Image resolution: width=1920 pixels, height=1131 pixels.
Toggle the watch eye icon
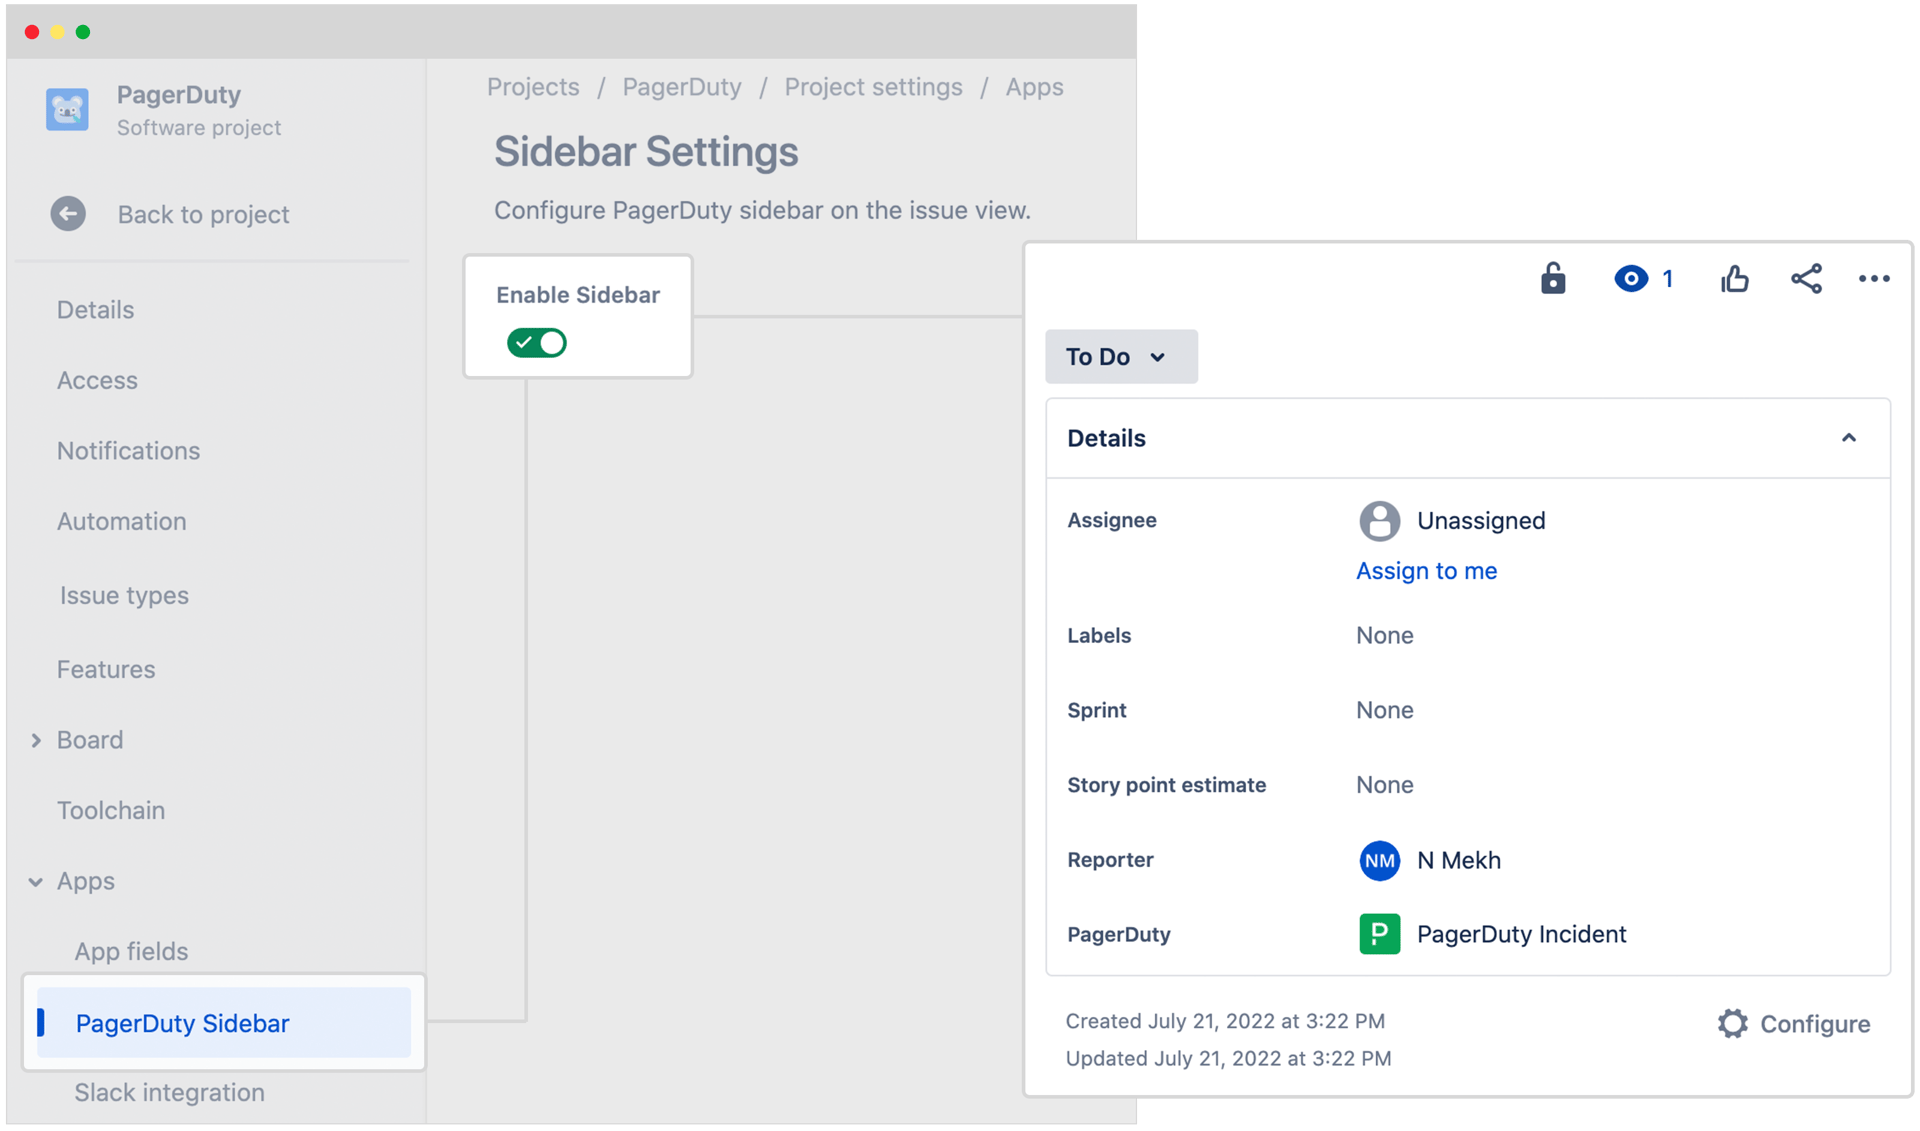1631,279
